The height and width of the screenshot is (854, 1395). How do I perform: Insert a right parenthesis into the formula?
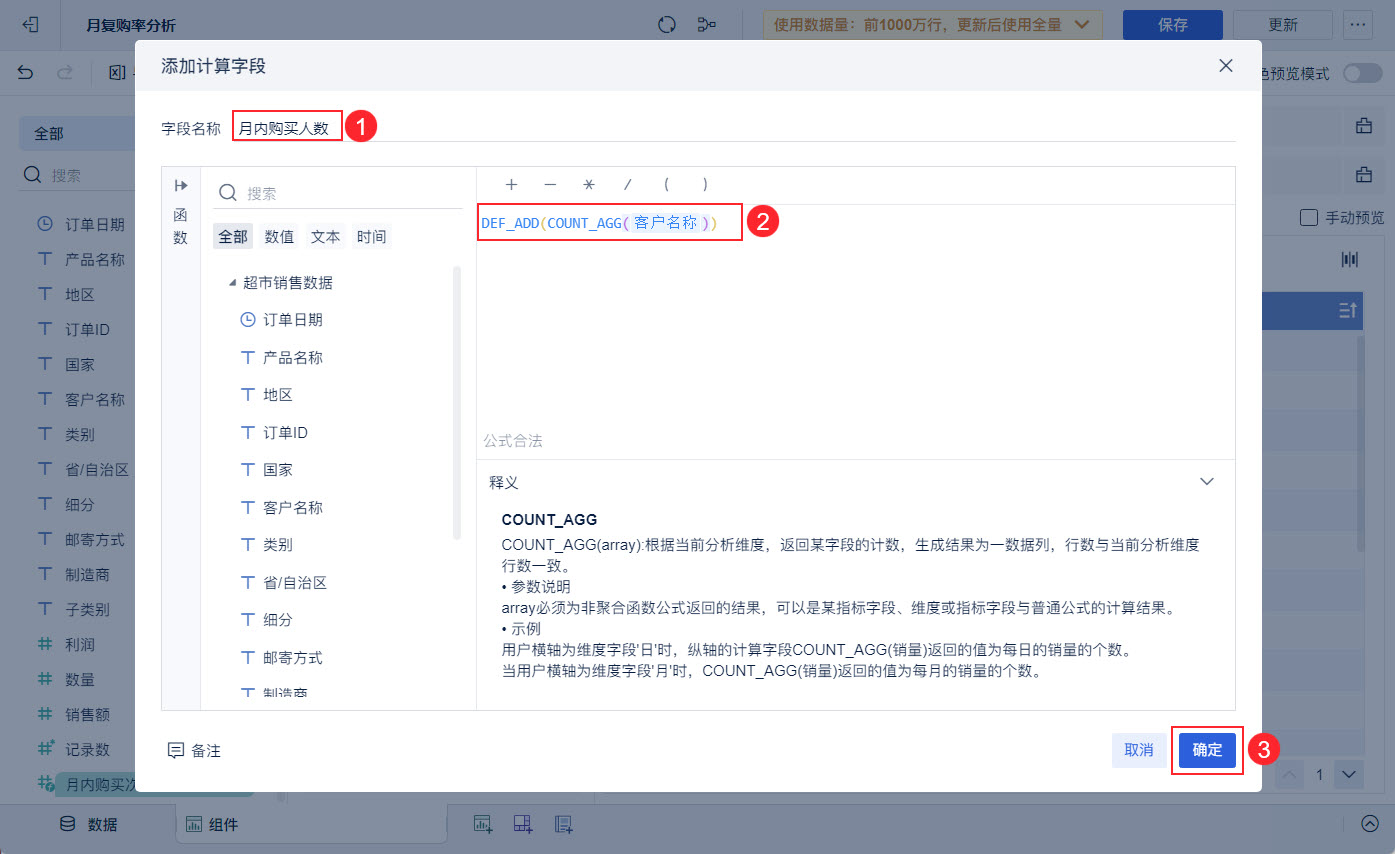706,185
